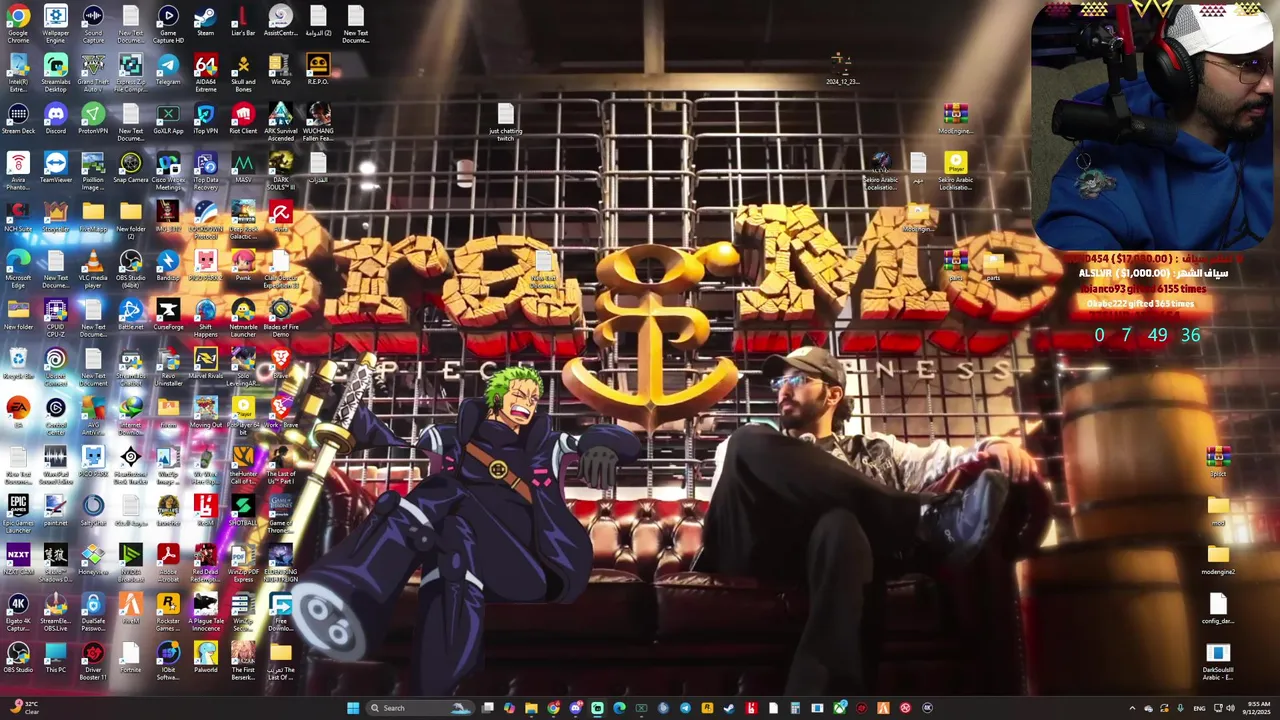Select GoXLR App icon

(168, 120)
